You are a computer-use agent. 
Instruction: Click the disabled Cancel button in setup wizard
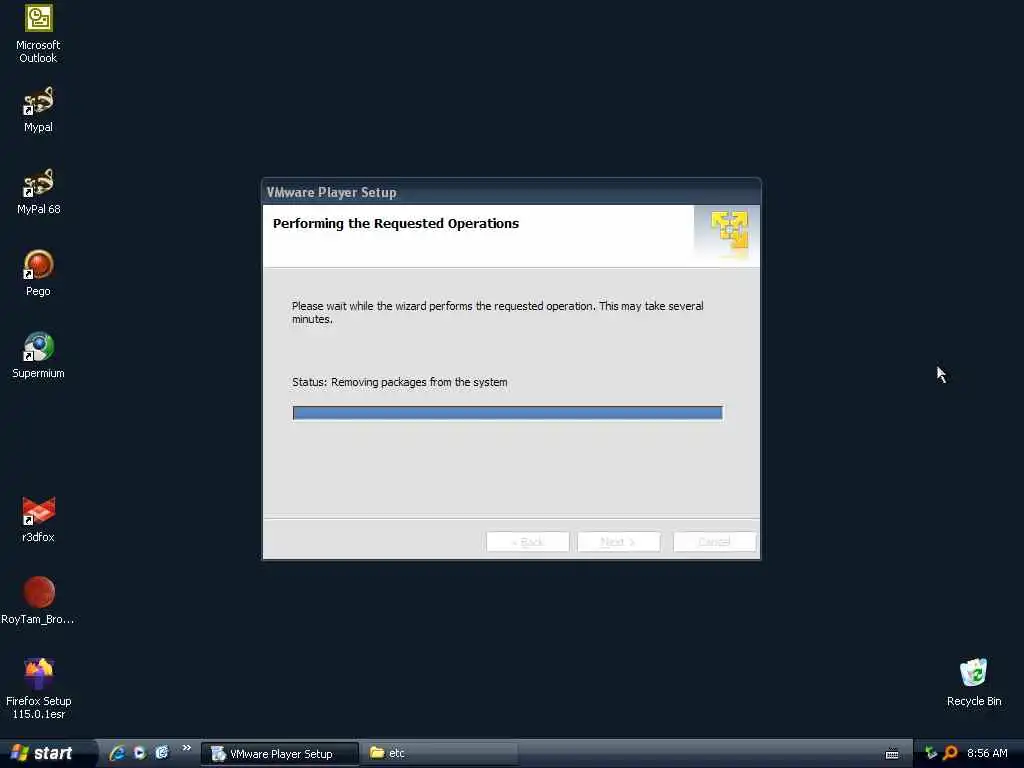click(714, 542)
